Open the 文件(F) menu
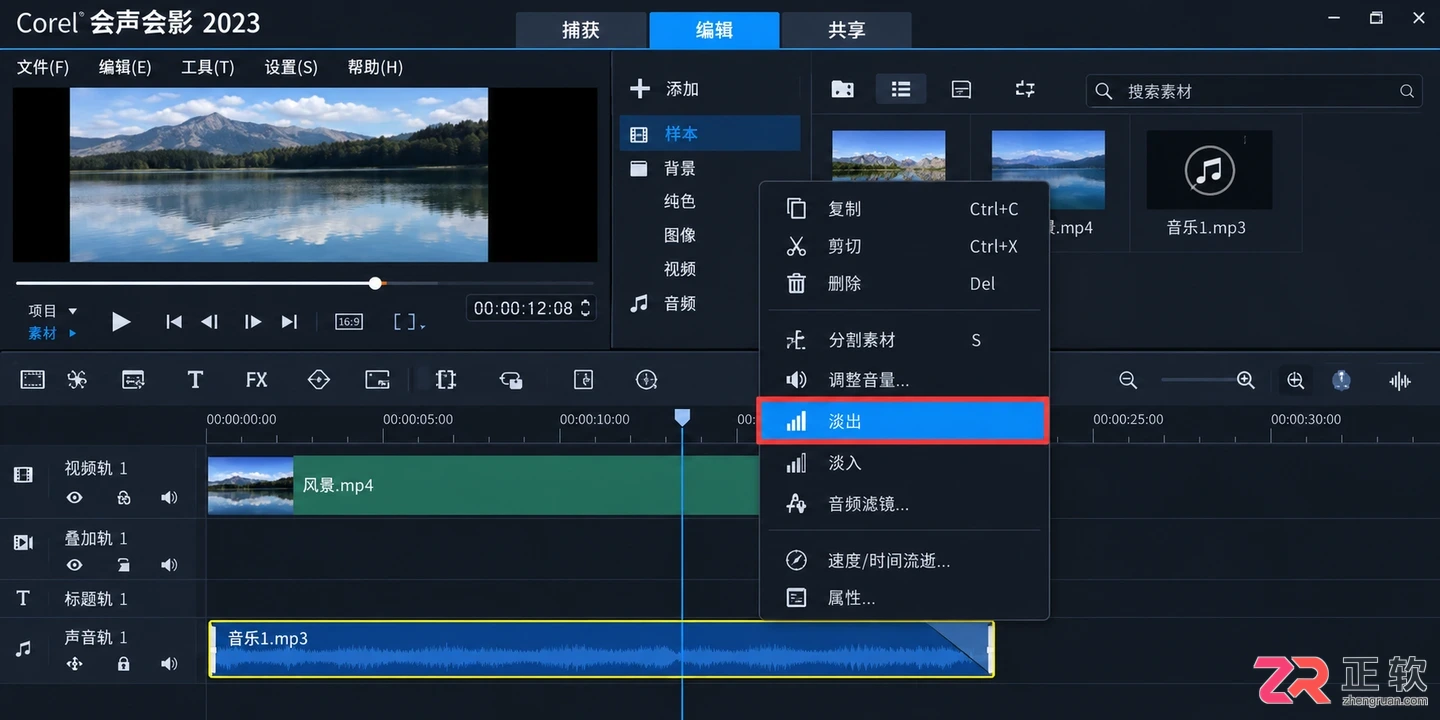Image resolution: width=1440 pixels, height=720 pixels. click(x=43, y=67)
